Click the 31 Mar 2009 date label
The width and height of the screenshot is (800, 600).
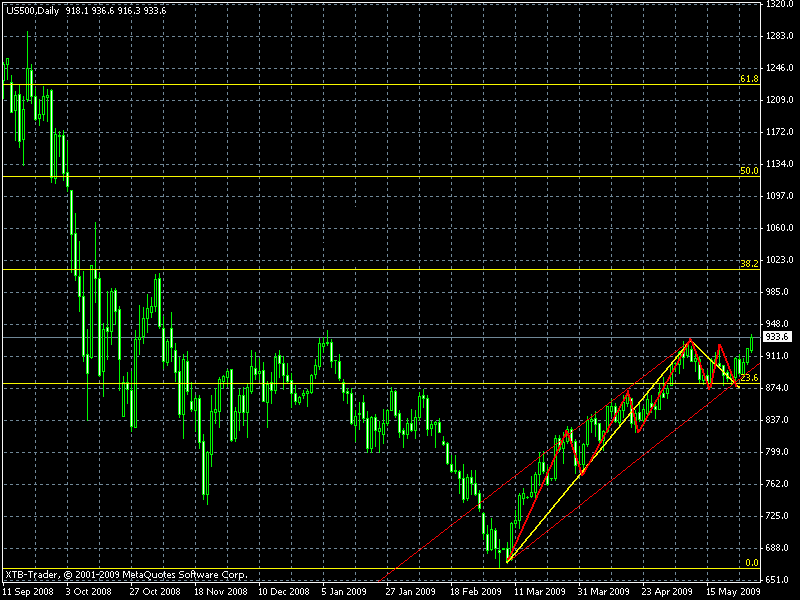(x=604, y=592)
